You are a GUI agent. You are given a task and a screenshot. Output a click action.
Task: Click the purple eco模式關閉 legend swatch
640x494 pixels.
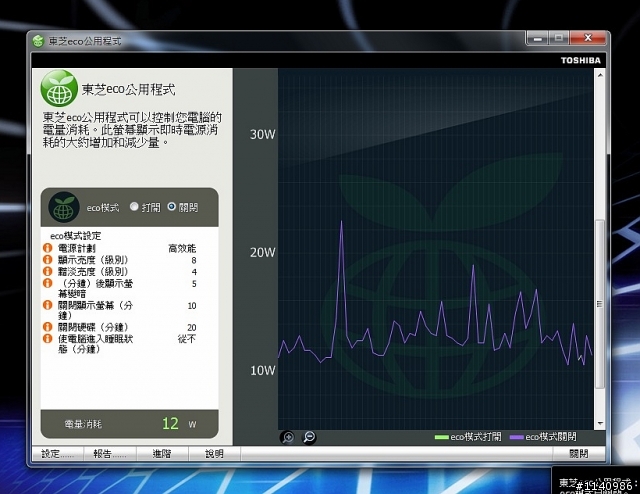pyautogui.click(x=517, y=437)
